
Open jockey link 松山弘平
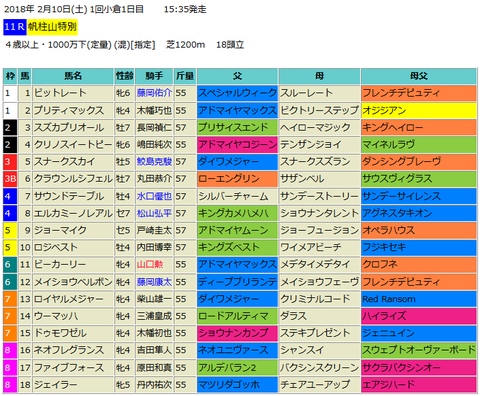click(154, 213)
